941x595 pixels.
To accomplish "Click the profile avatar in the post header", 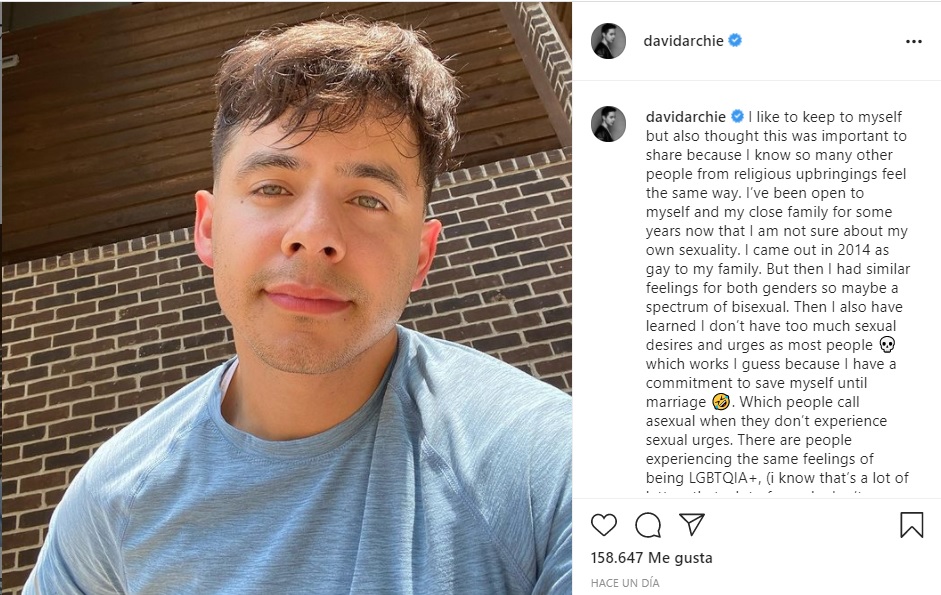I will (609, 41).
